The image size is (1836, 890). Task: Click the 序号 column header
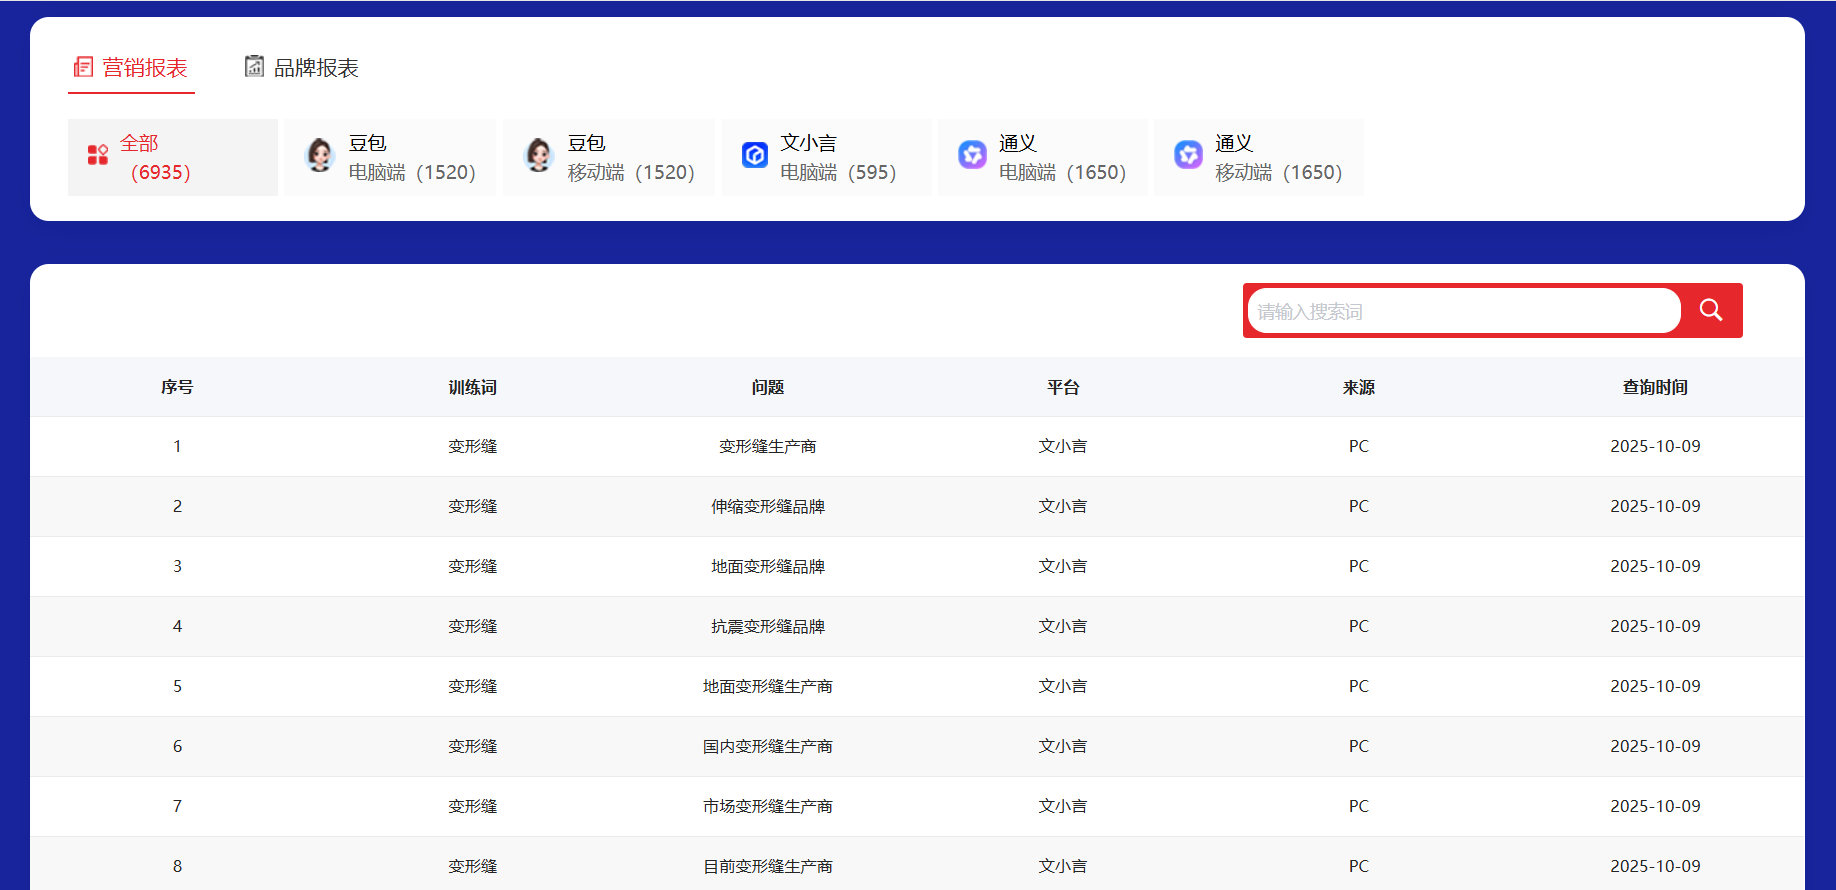pyautogui.click(x=177, y=387)
